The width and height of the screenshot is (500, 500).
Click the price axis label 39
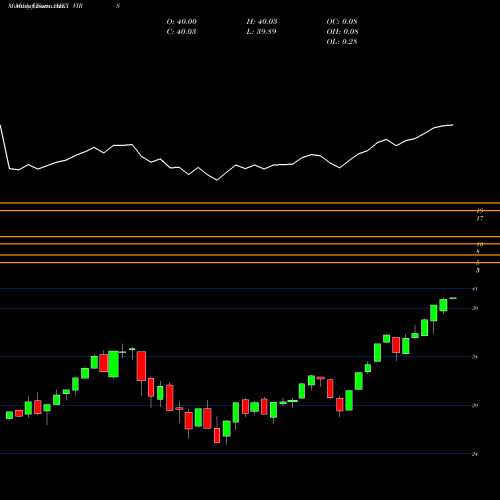475,308
